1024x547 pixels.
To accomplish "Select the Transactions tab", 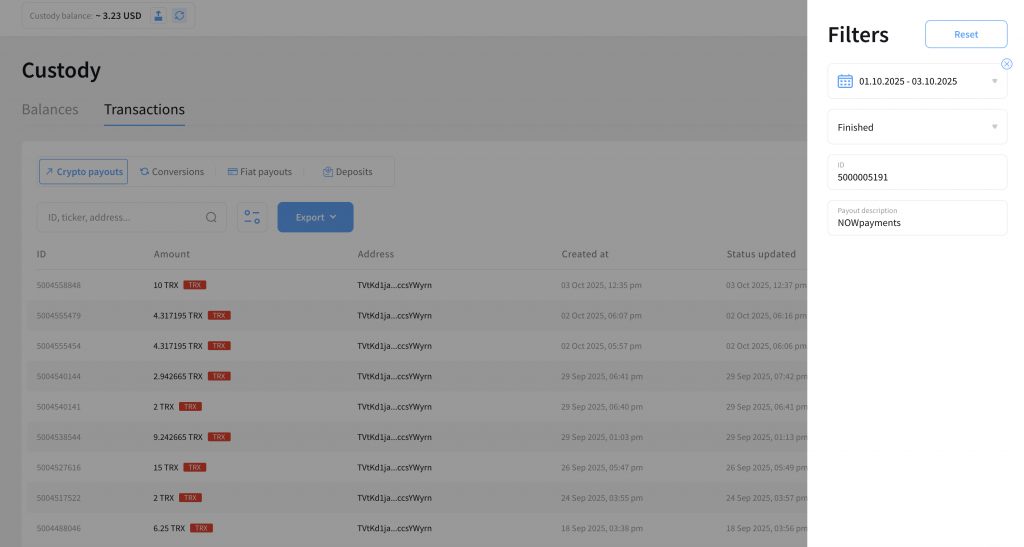I will point(144,110).
